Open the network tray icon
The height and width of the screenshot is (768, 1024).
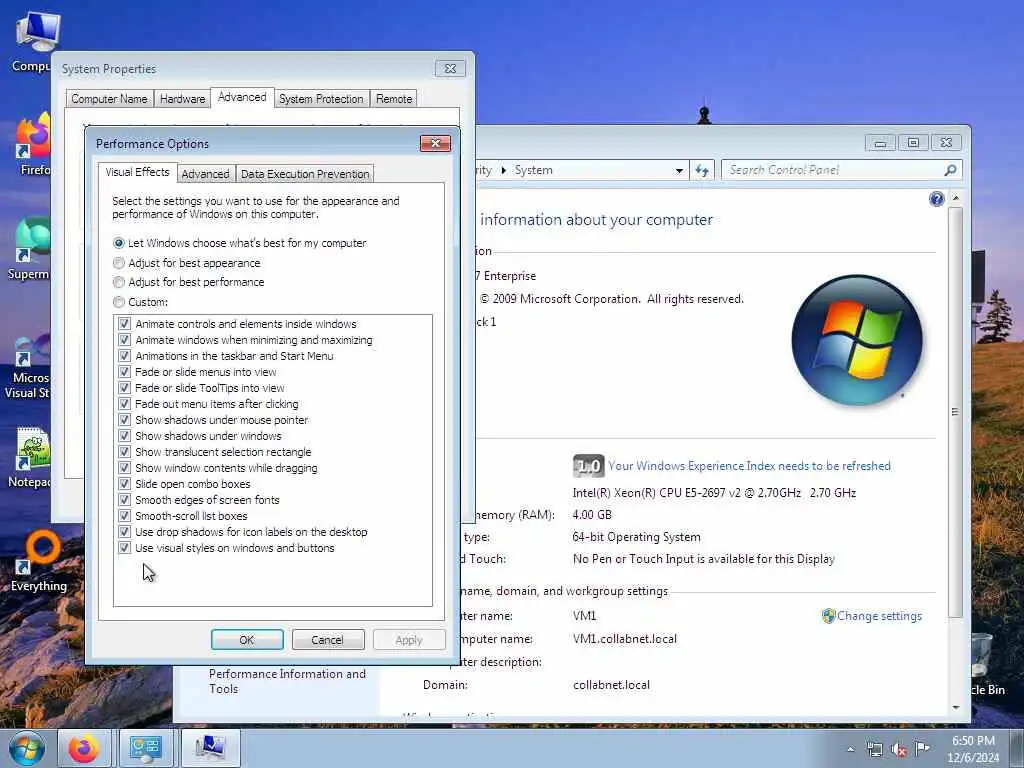pyautogui.click(x=874, y=750)
